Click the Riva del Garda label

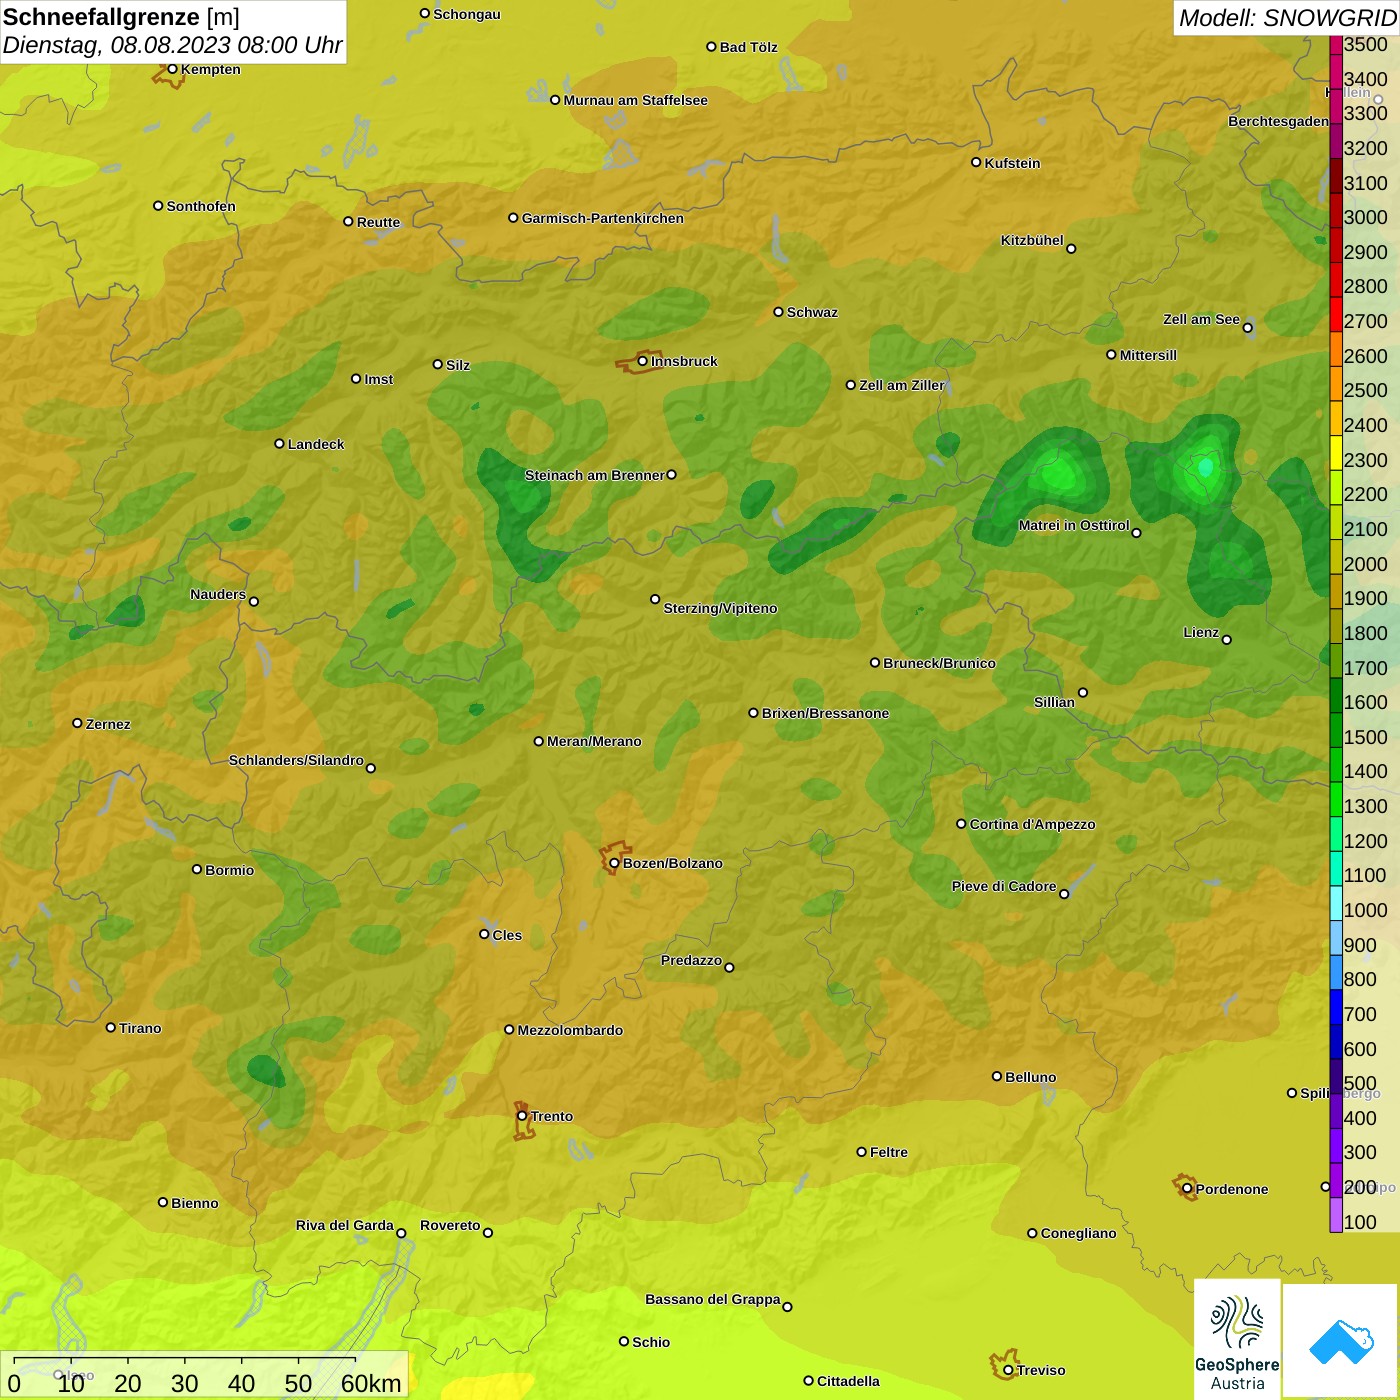[x=344, y=1225]
